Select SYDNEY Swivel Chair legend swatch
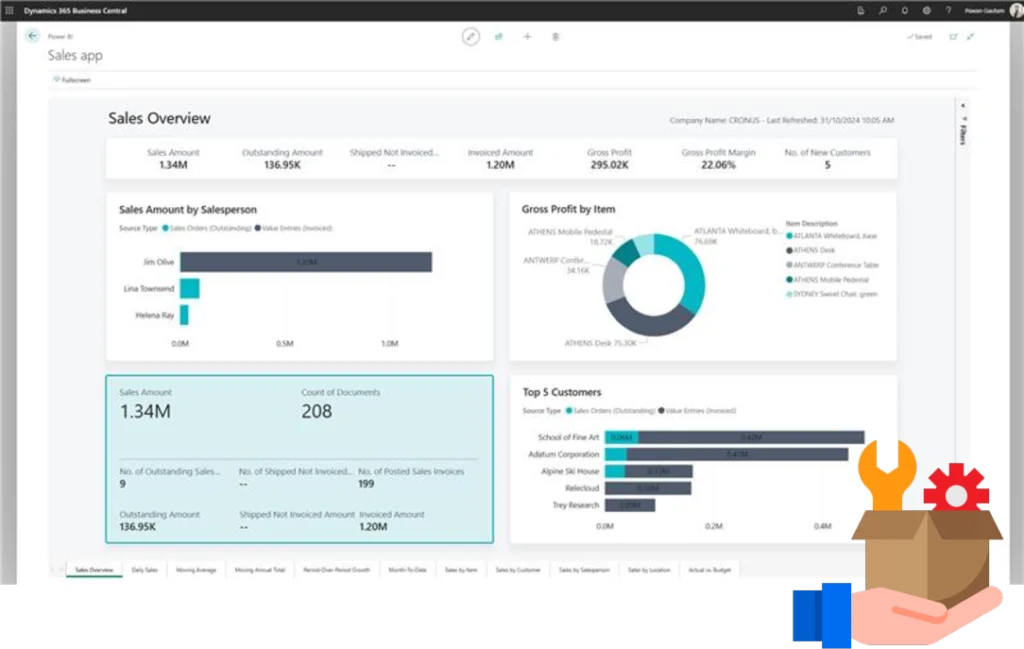Image resolution: width=1024 pixels, height=649 pixels. [790, 294]
